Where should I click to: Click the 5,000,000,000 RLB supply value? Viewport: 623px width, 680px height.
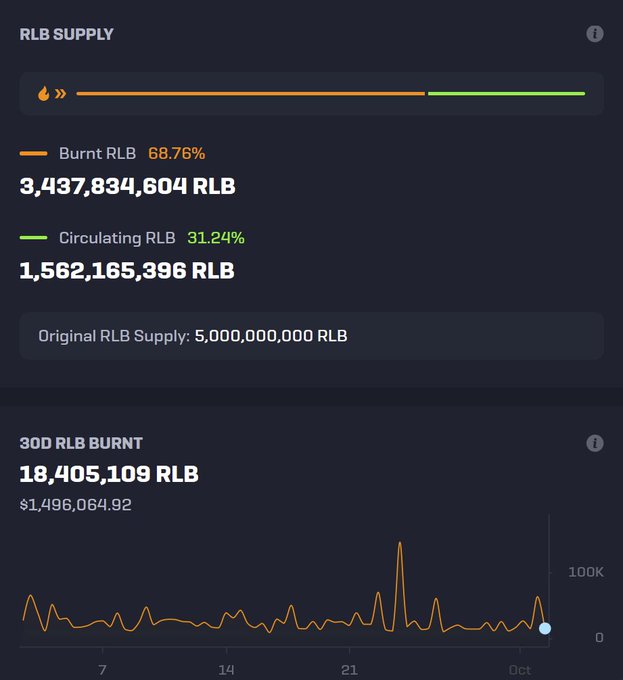point(271,336)
